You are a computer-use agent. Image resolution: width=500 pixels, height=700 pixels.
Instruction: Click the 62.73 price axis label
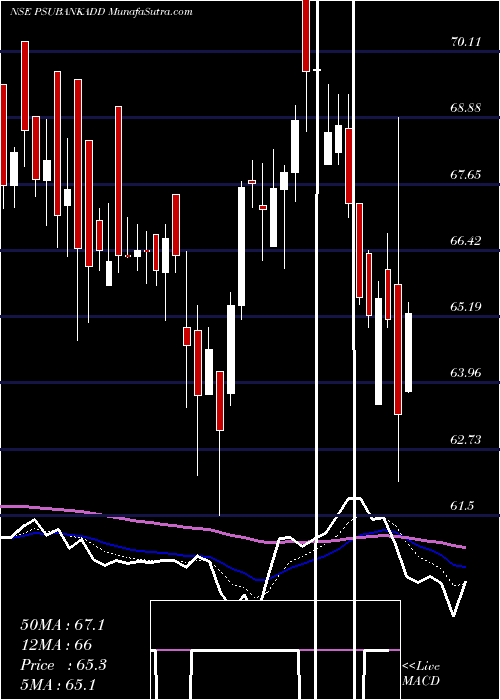tap(466, 440)
